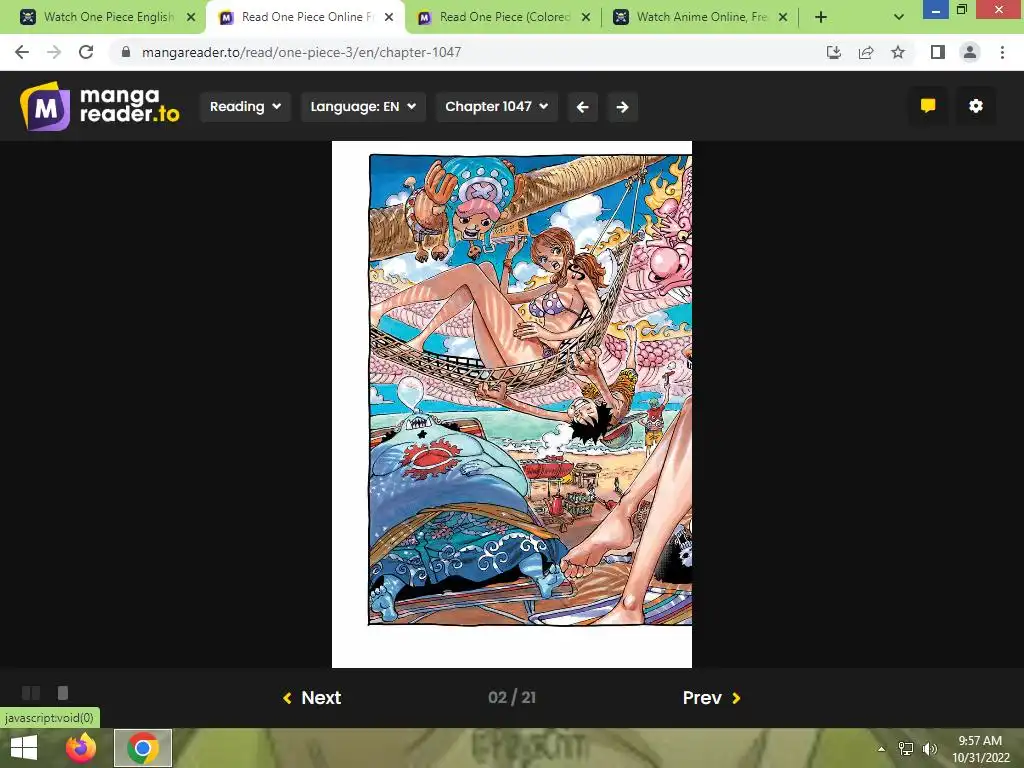1024x768 pixels.
Task: Expand the Language: EN dropdown
Action: click(x=363, y=106)
